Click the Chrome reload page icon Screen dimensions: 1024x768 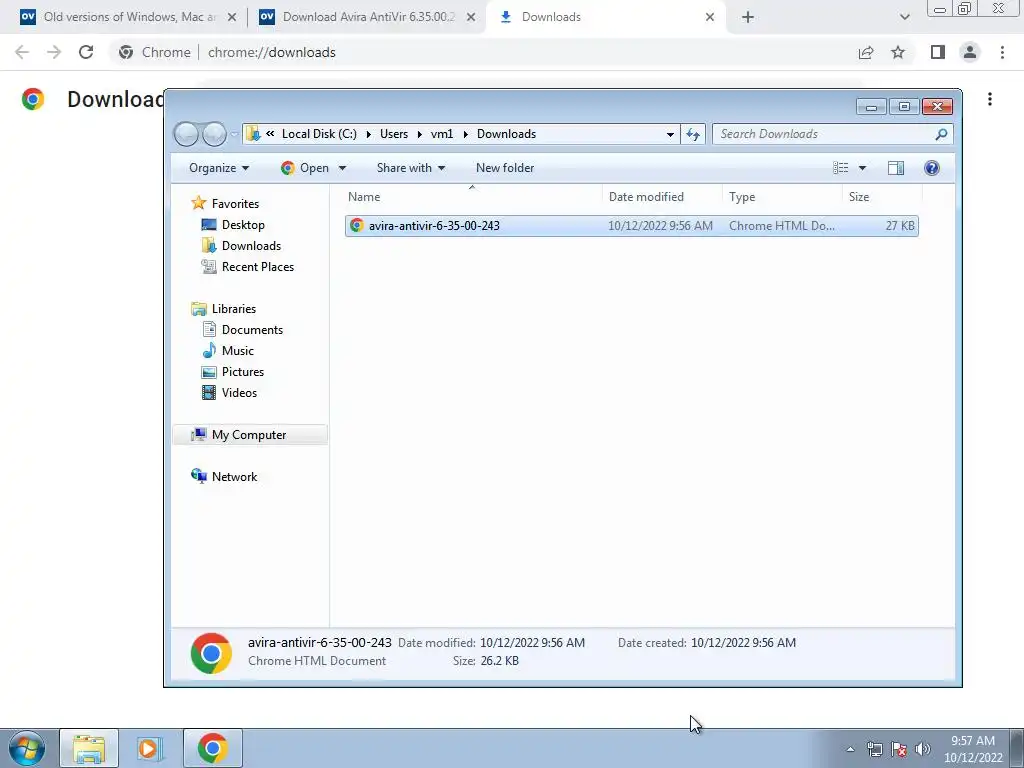(86, 52)
